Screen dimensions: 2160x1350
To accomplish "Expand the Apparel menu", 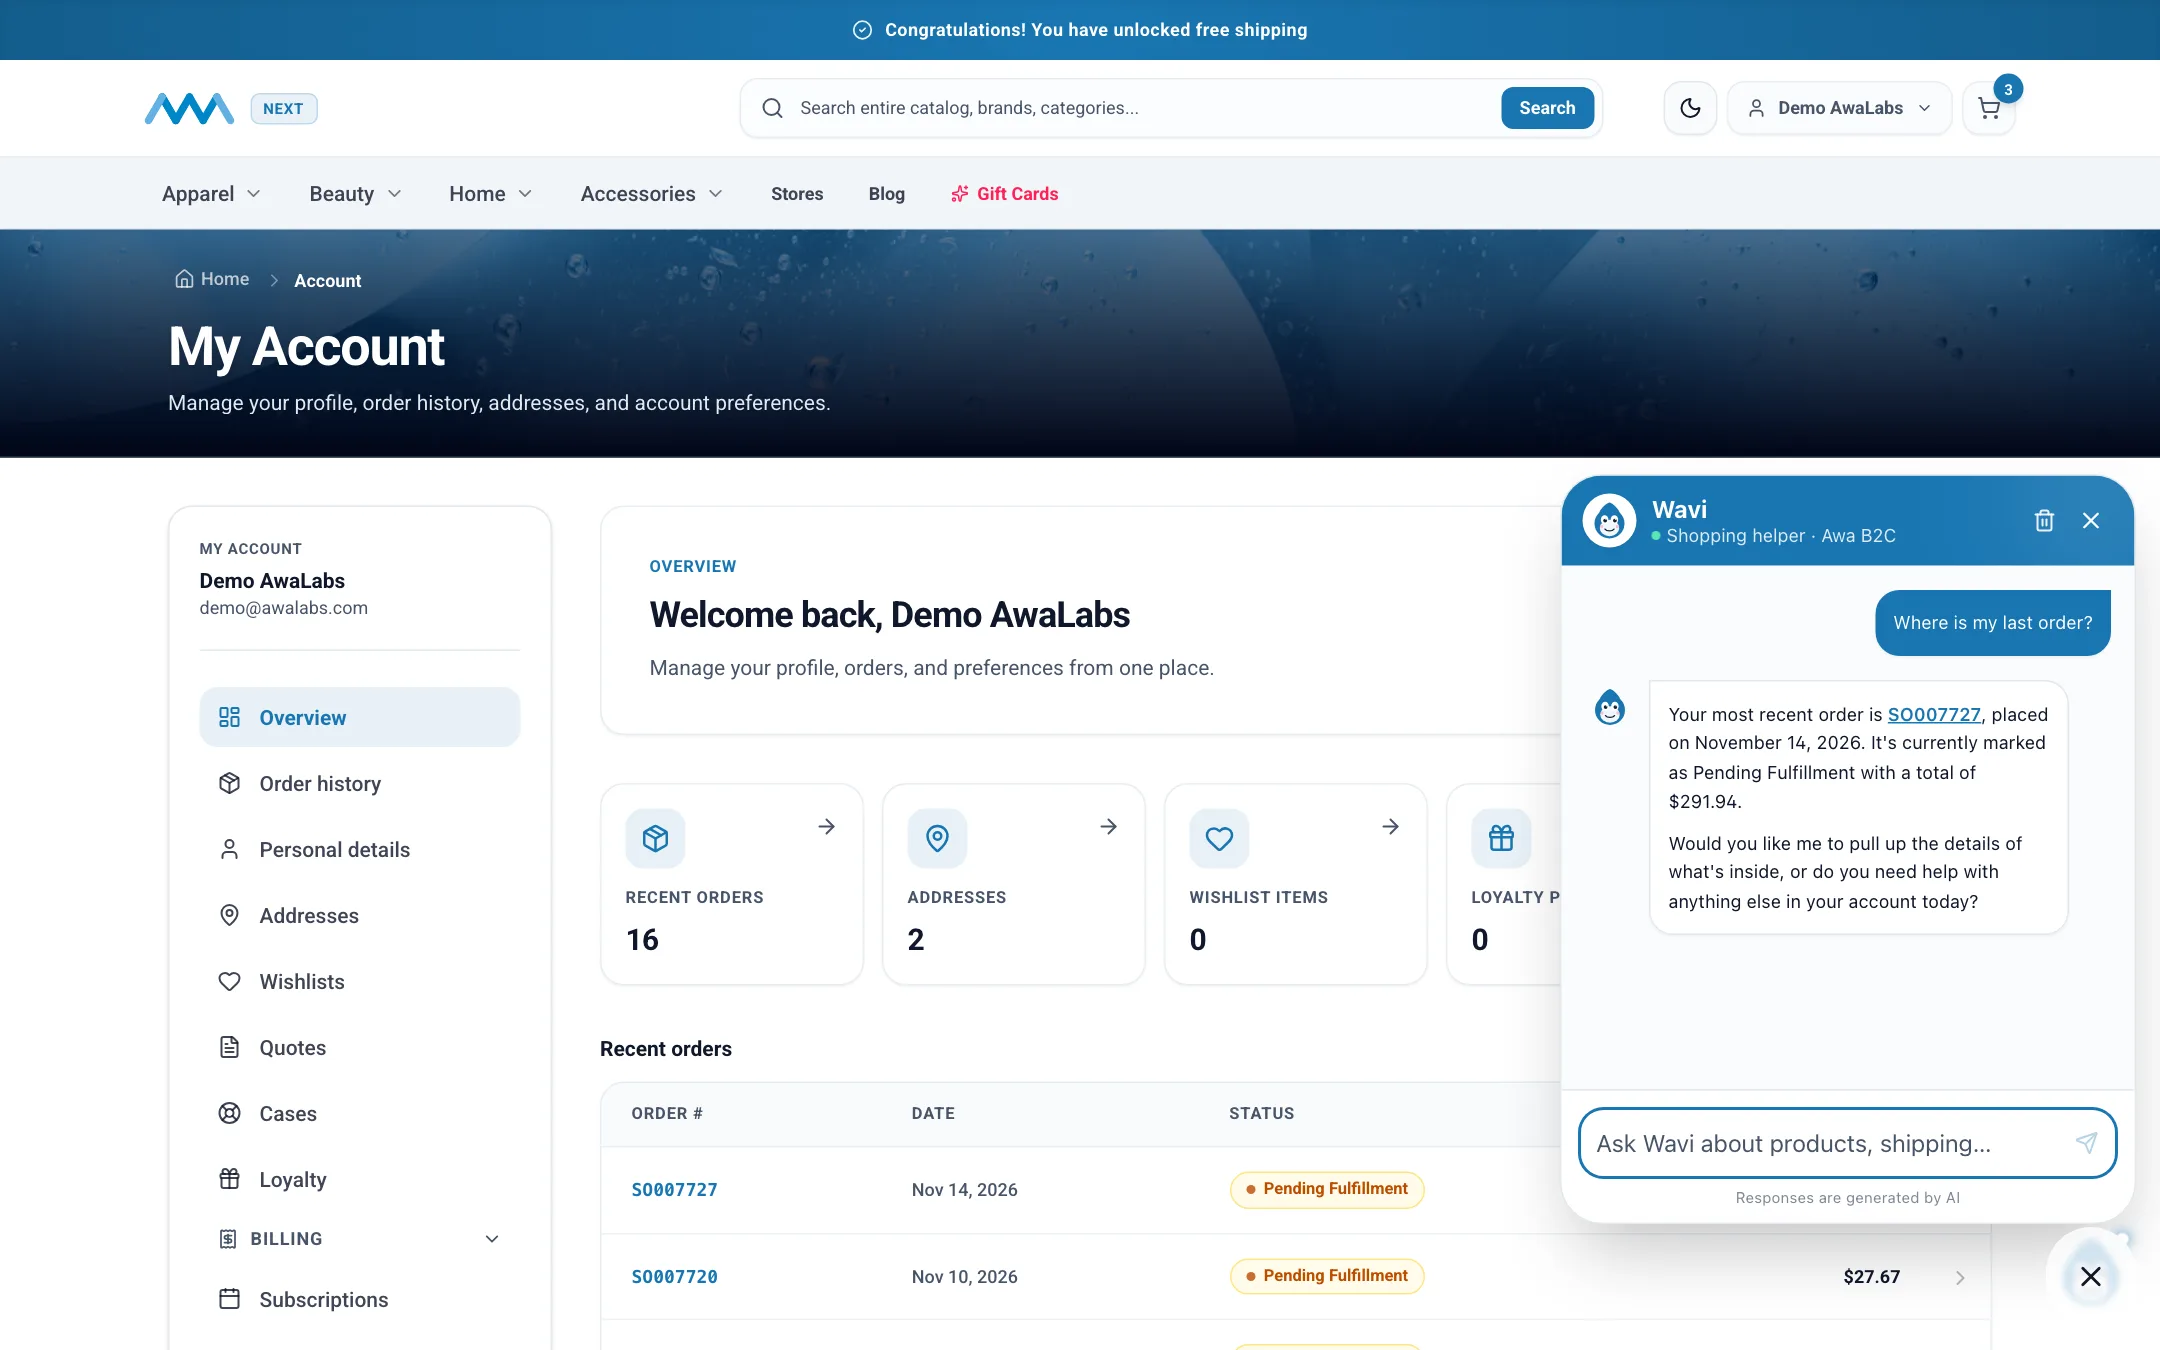I will point(211,194).
